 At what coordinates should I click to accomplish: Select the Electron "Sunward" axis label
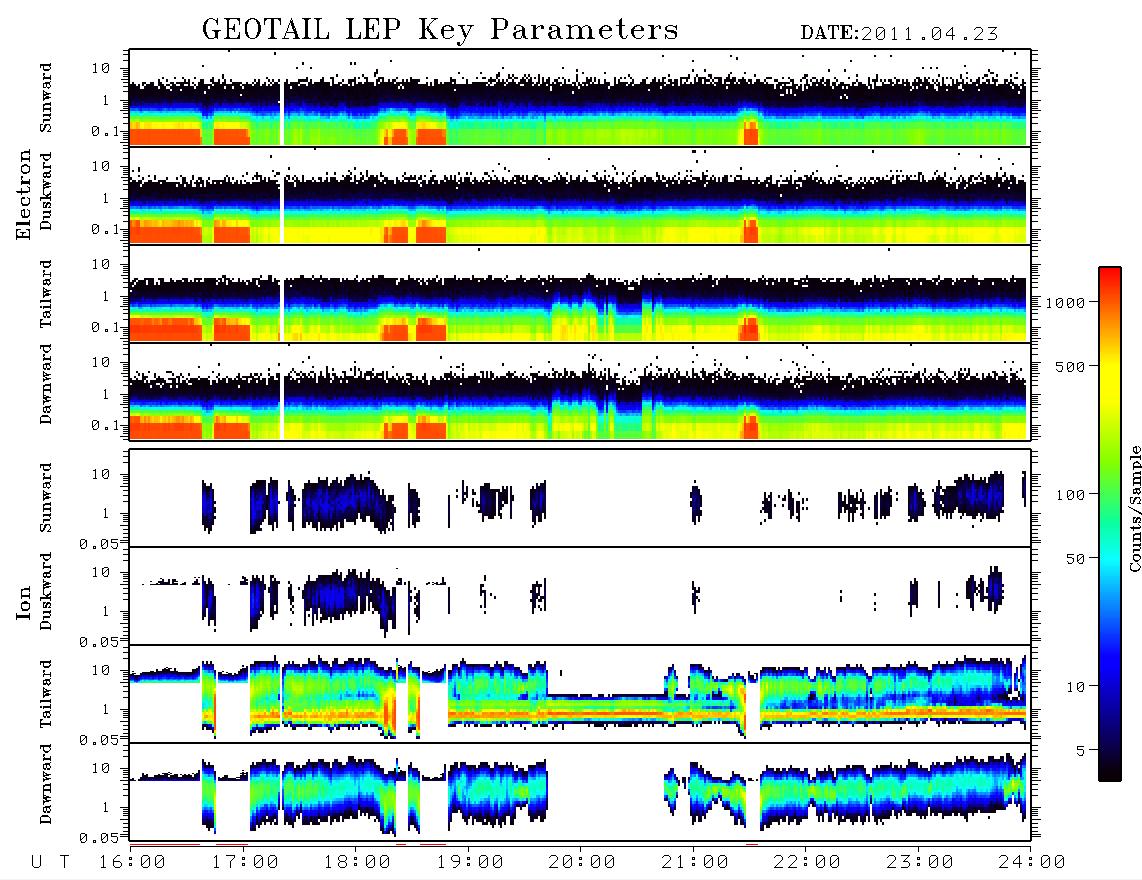point(46,98)
